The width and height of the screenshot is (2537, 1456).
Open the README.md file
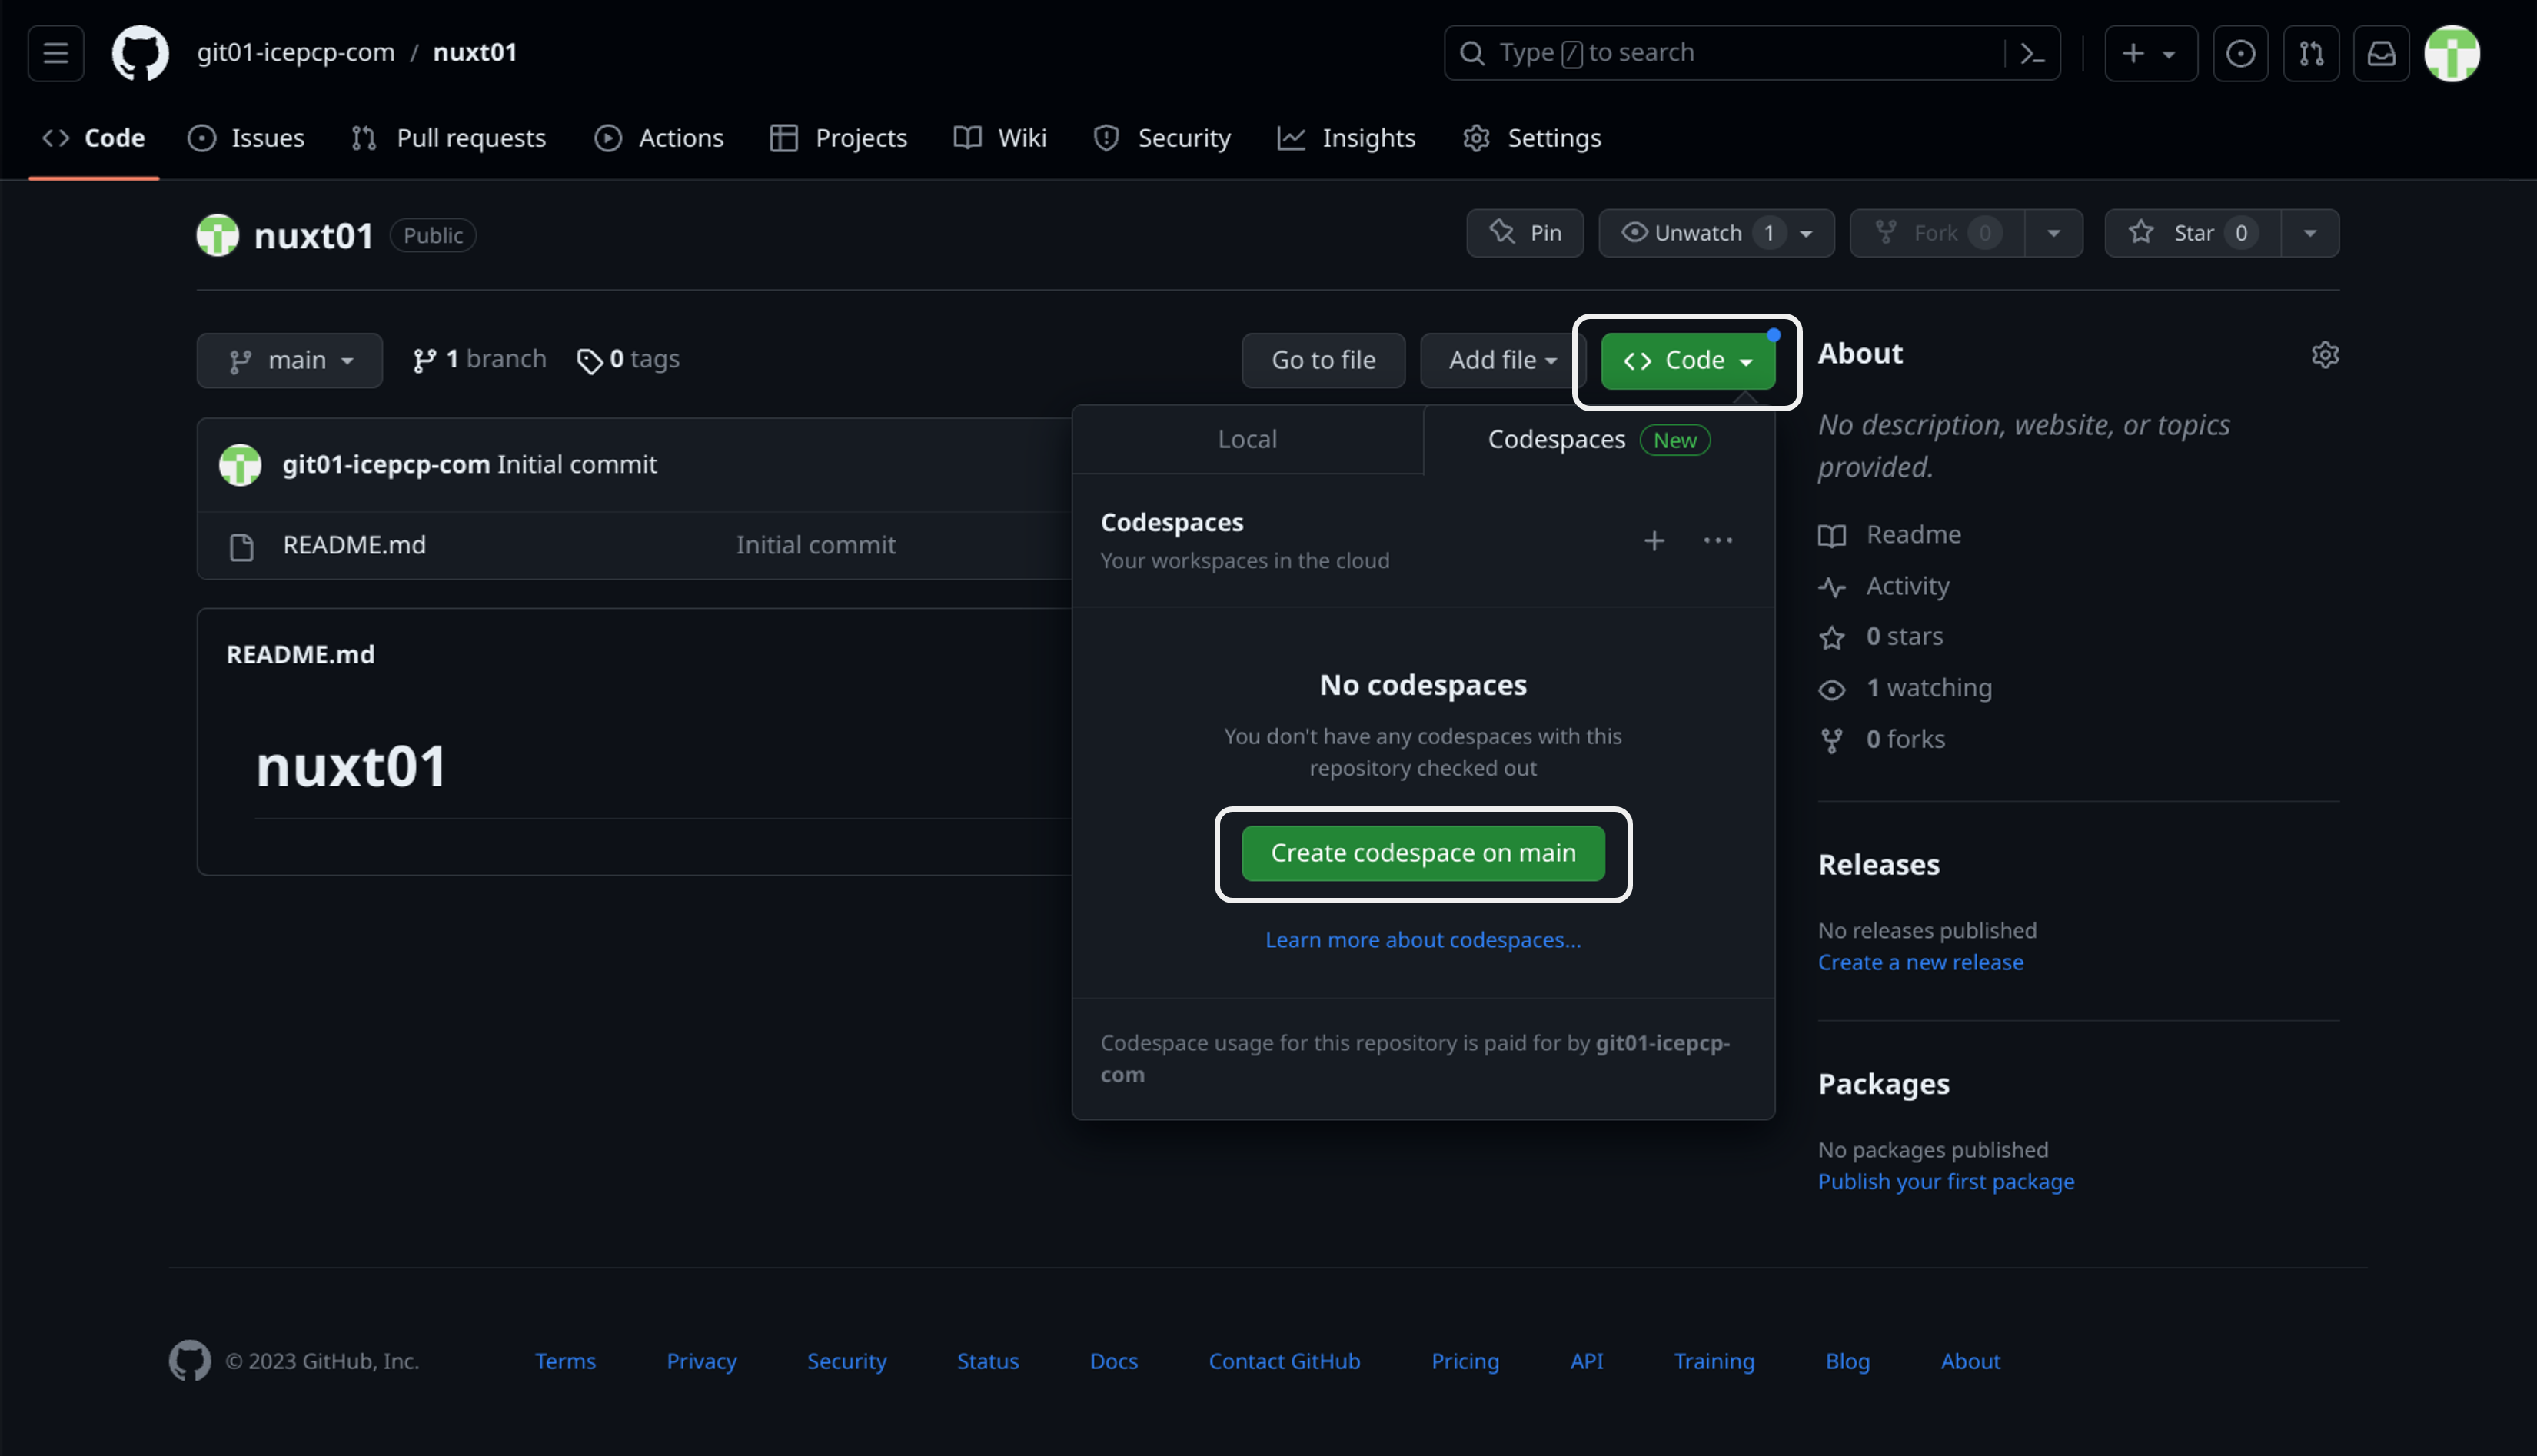click(354, 545)
